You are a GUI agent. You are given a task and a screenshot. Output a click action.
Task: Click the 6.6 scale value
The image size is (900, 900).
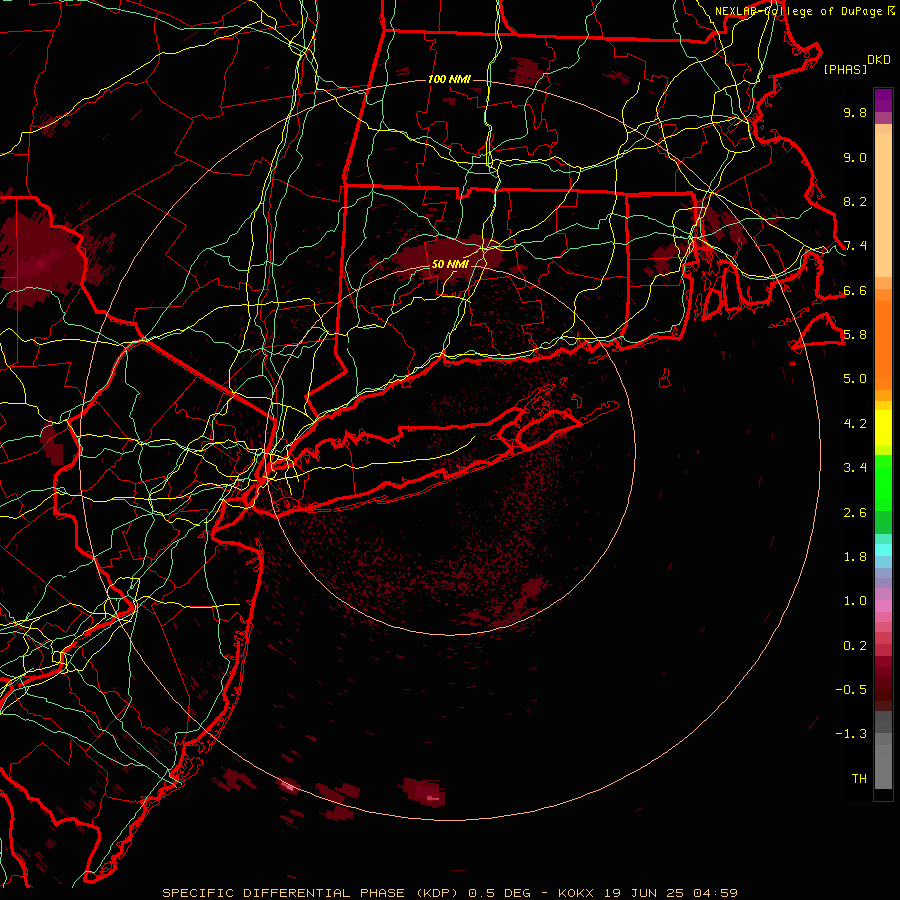tap(855, 290)
